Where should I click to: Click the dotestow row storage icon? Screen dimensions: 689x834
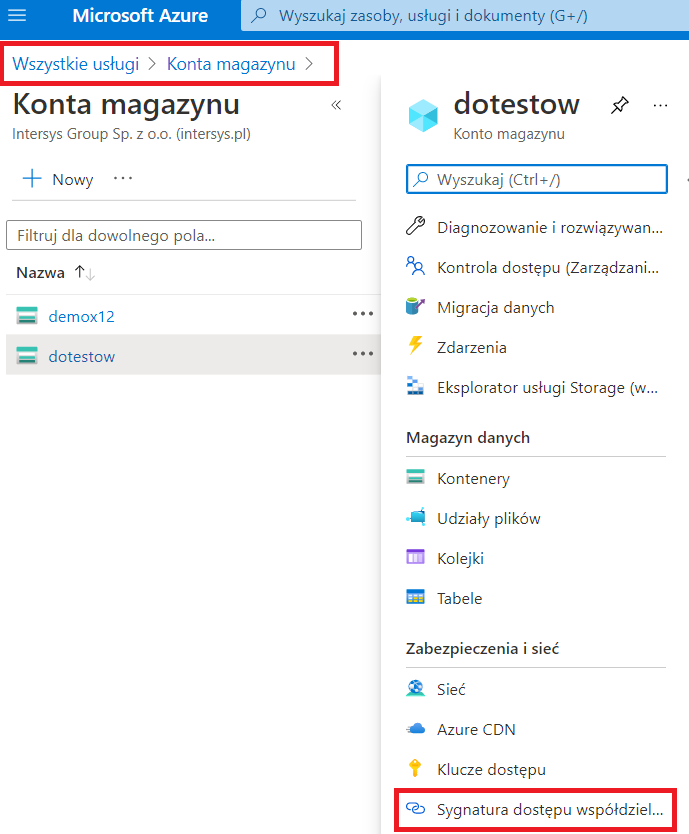pos(27,355)
